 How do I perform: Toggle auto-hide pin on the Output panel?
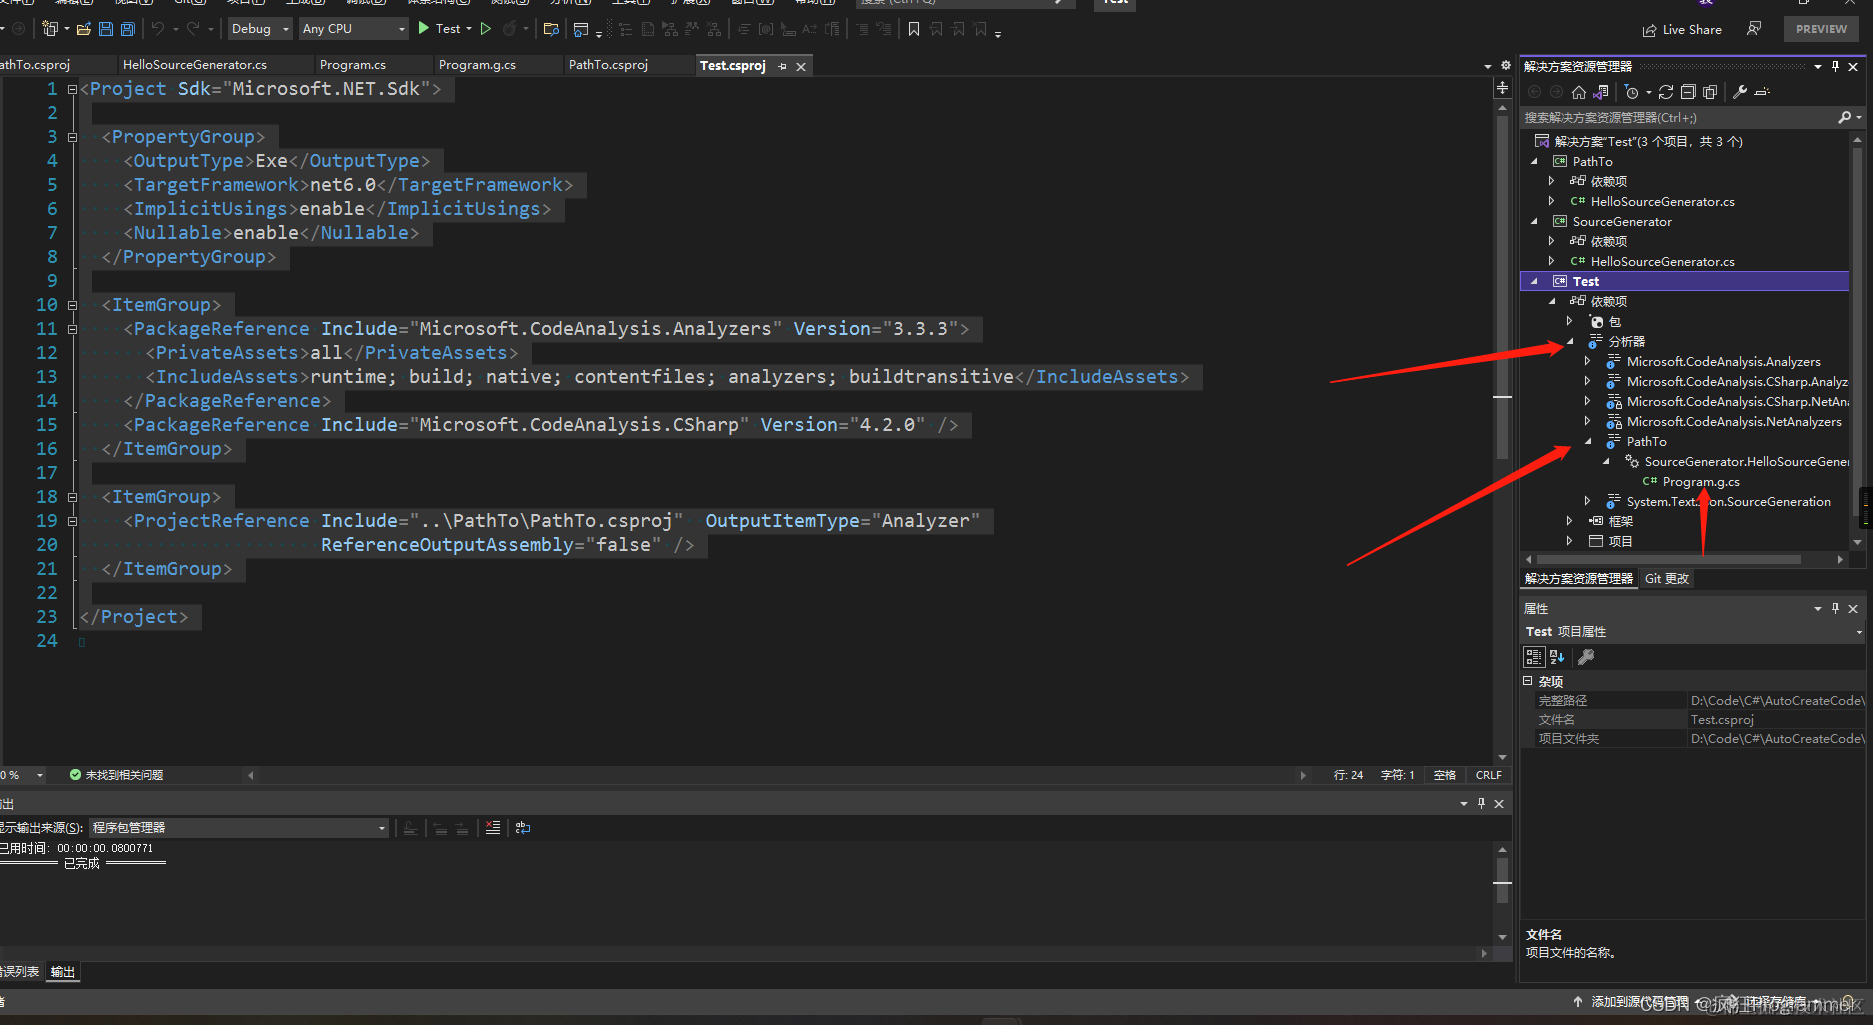click(1481, 804)
